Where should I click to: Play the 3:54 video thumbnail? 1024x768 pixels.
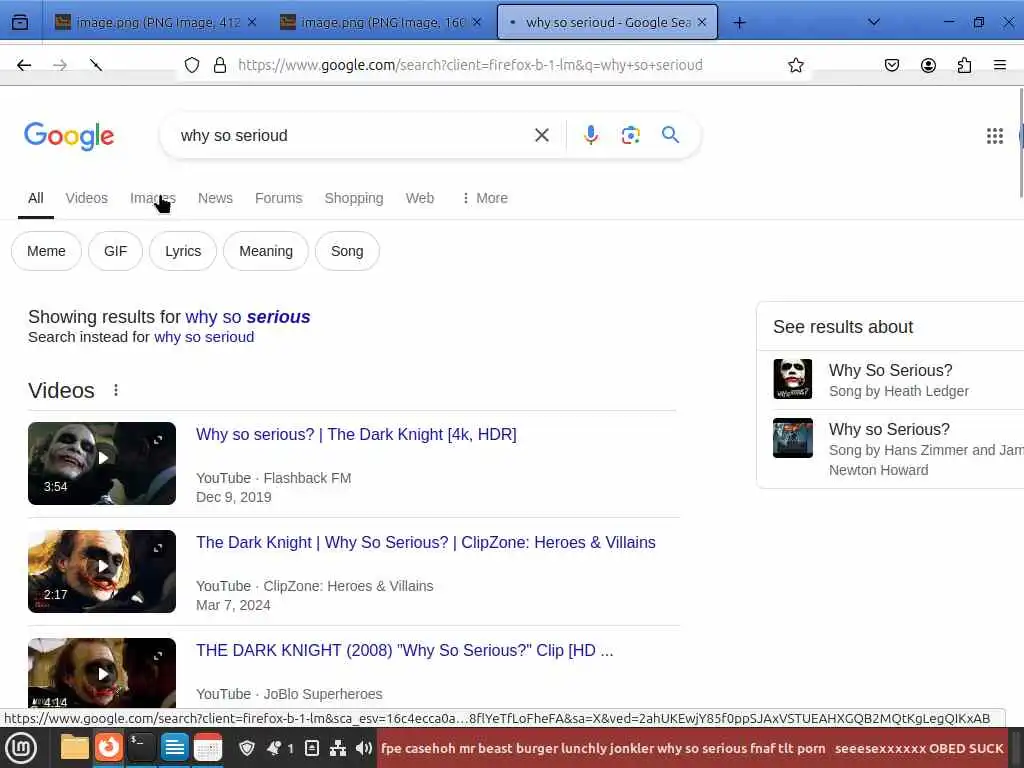[x=102, y=463]
